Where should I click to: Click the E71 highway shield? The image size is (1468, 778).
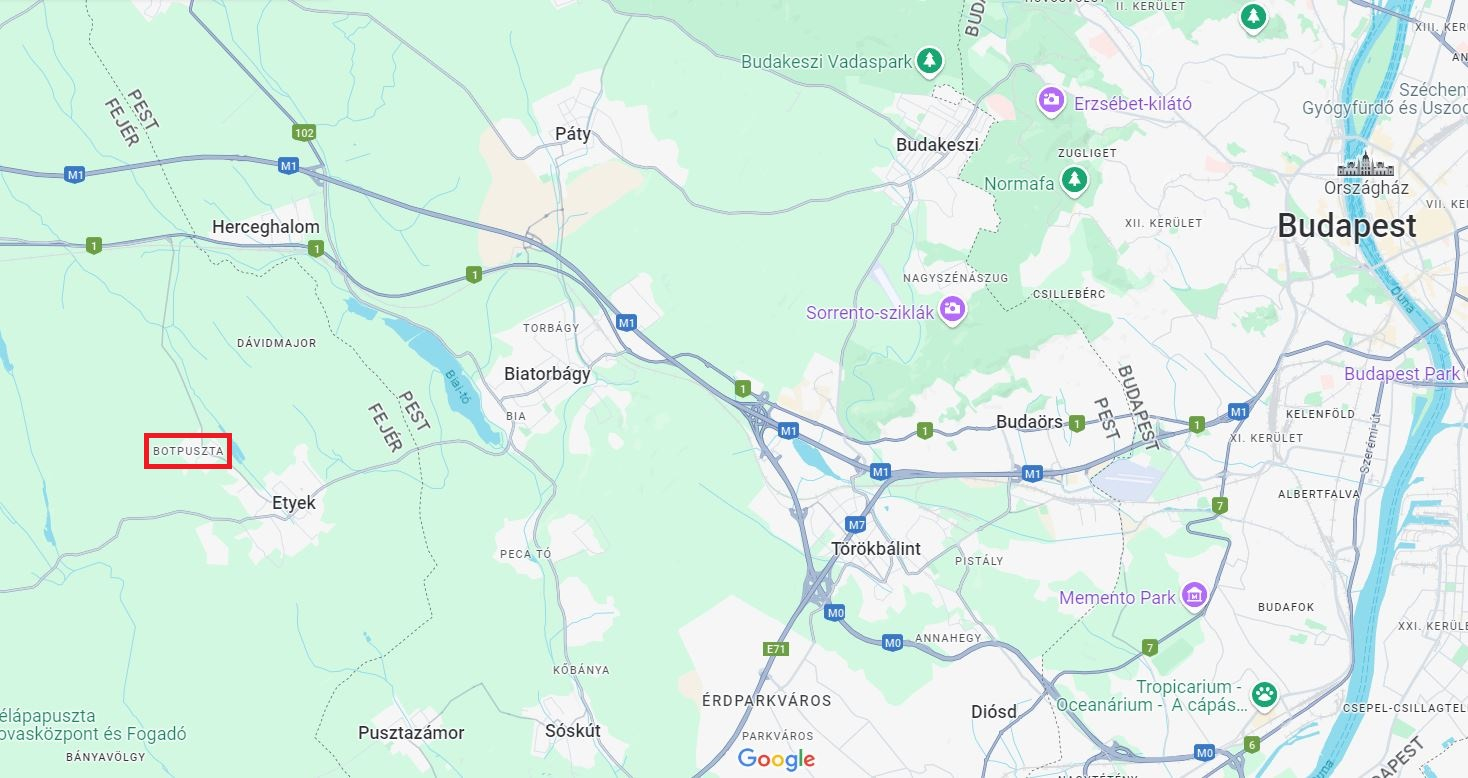coord(775,649)
